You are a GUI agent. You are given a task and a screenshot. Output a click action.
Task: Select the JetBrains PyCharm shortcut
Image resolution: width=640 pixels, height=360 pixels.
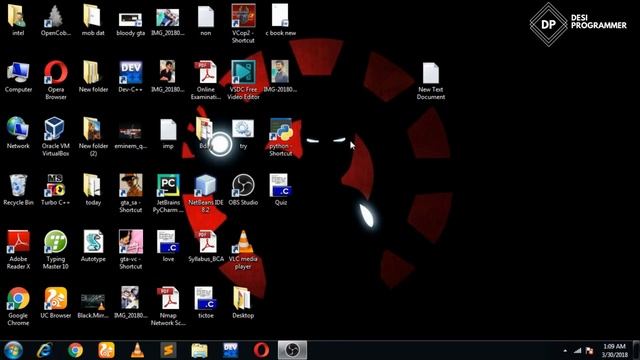click(x=168, y=186)
